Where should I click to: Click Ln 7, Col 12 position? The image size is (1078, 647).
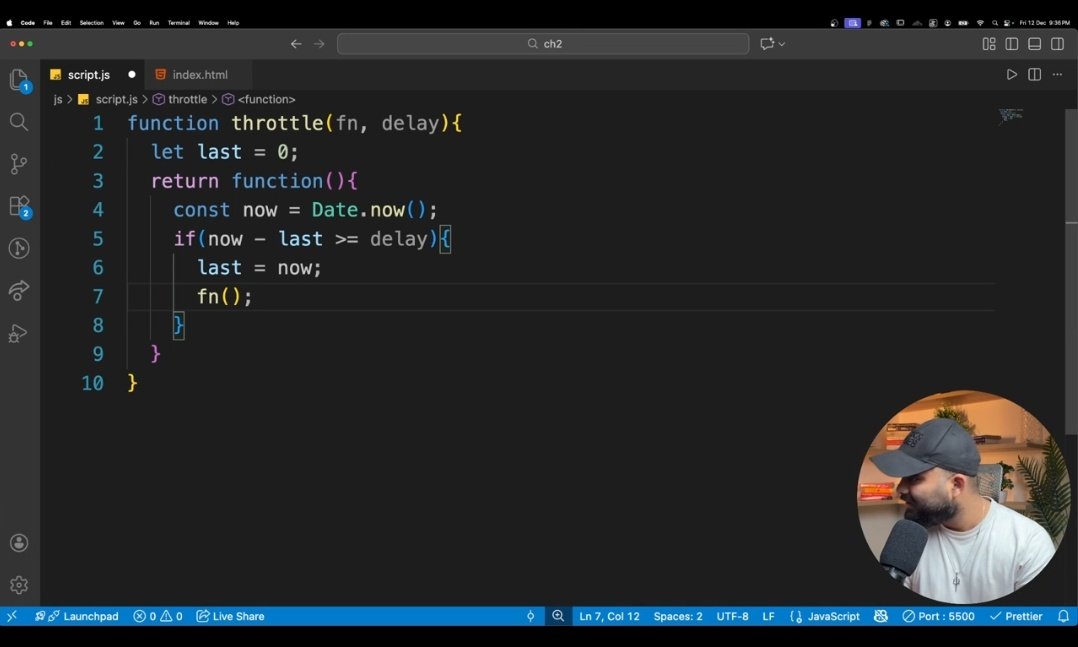click(609, 616)
